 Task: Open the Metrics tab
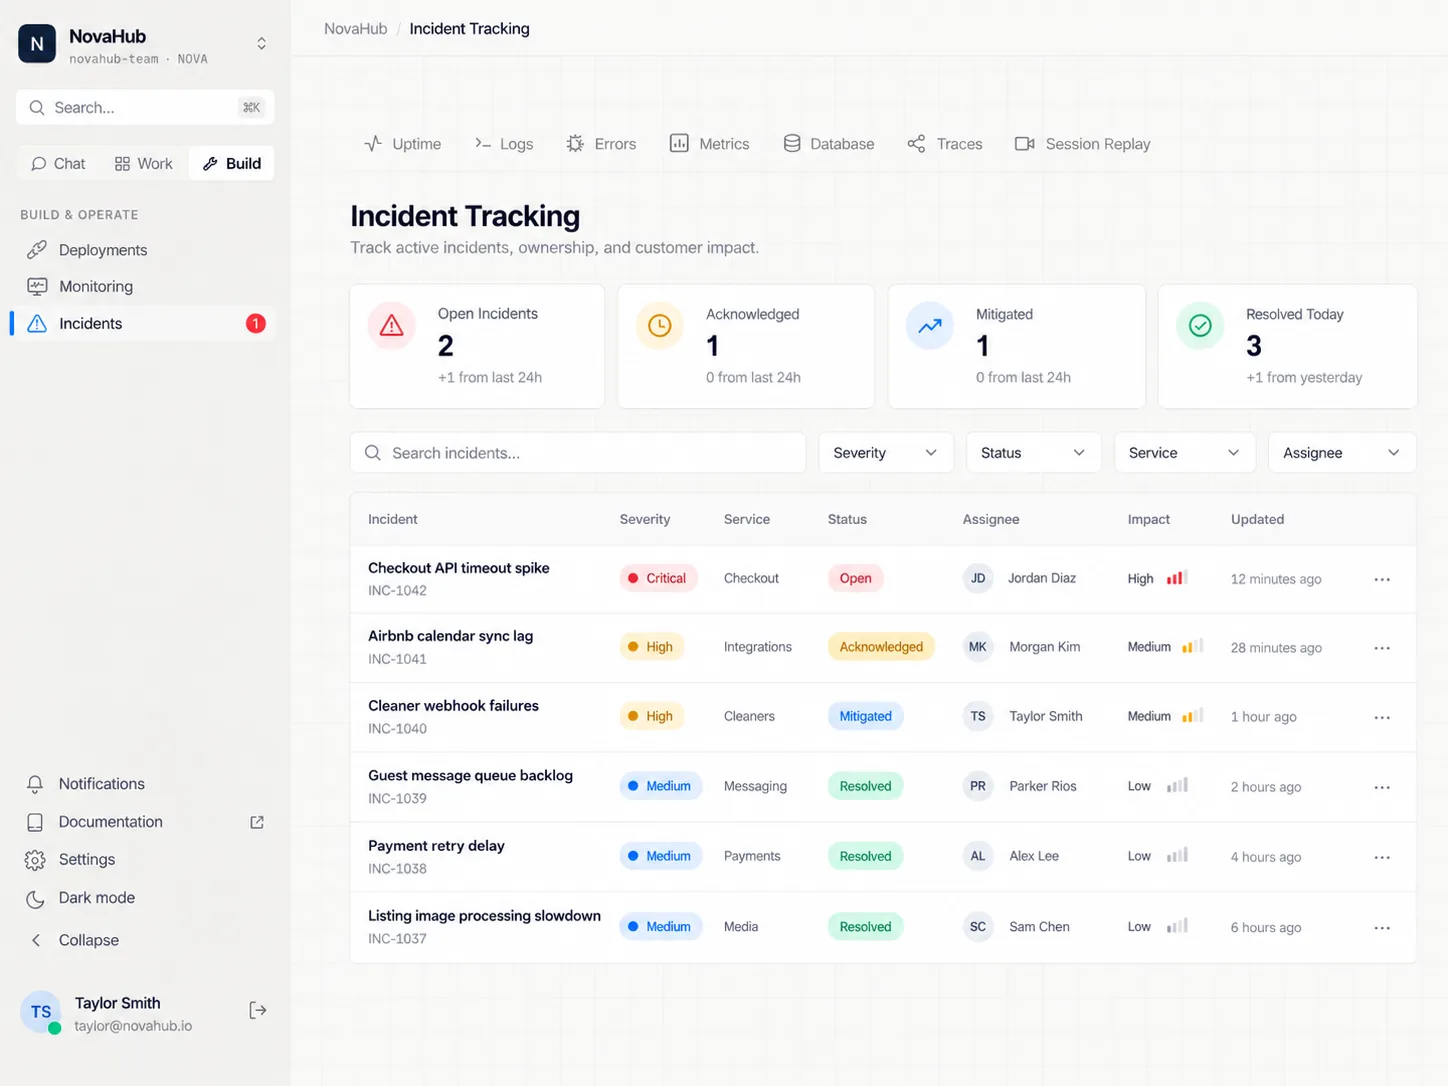(709, 144)
